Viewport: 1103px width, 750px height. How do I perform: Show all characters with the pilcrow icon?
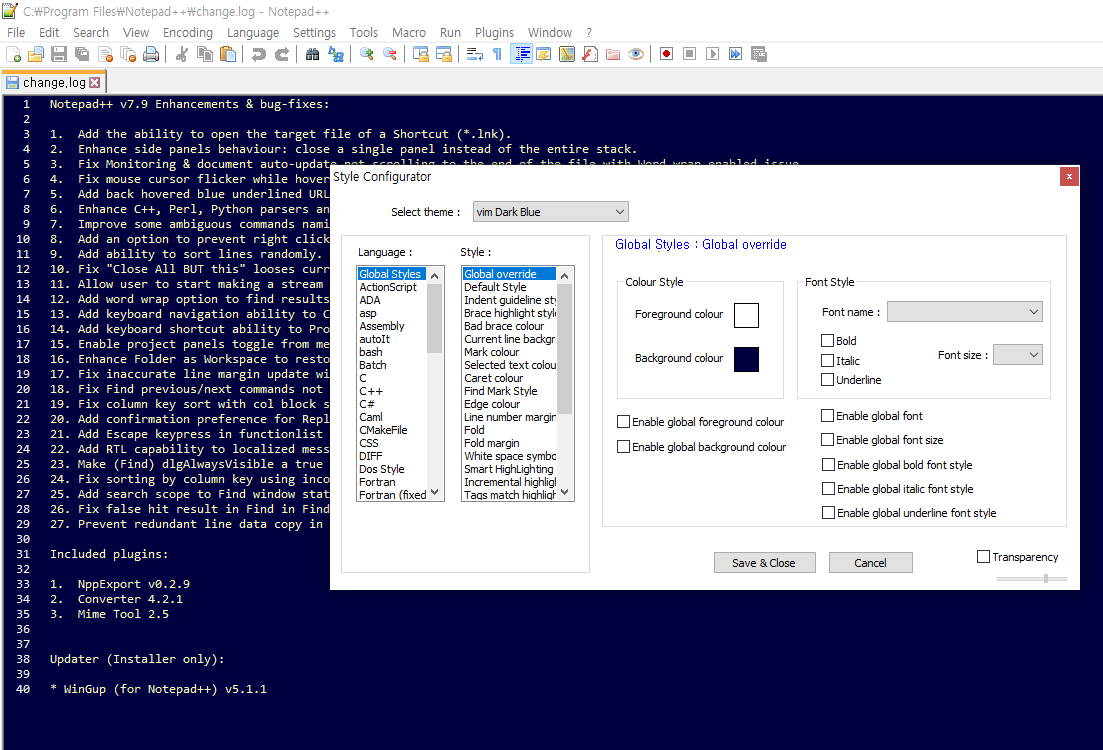[x=497, y=54]
